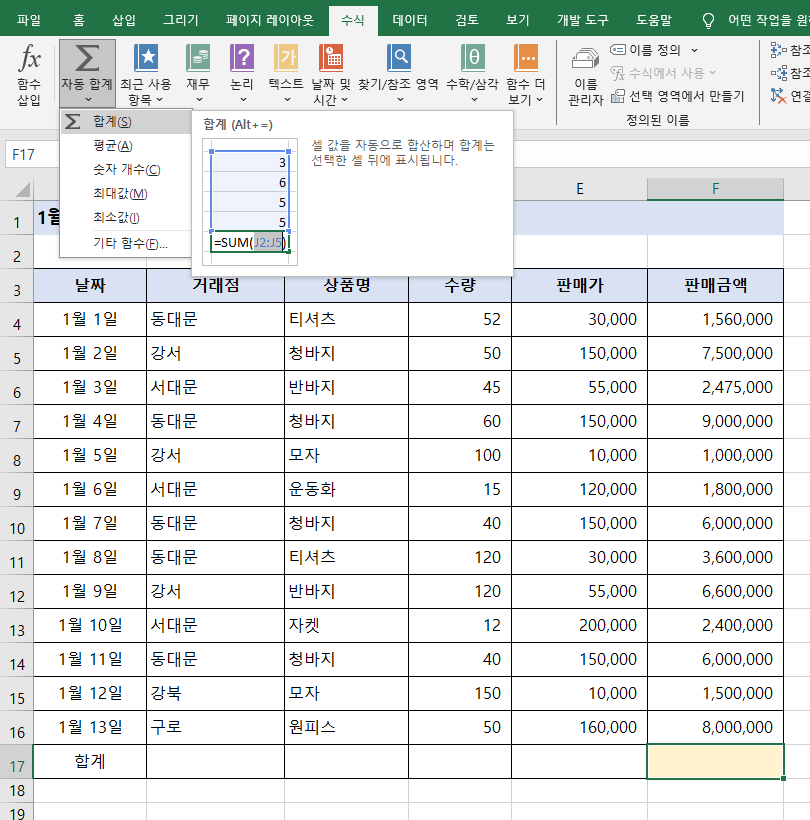Switch to the 도움말 tab
This screenshot has height=820, width=810.
coord(654,20)
